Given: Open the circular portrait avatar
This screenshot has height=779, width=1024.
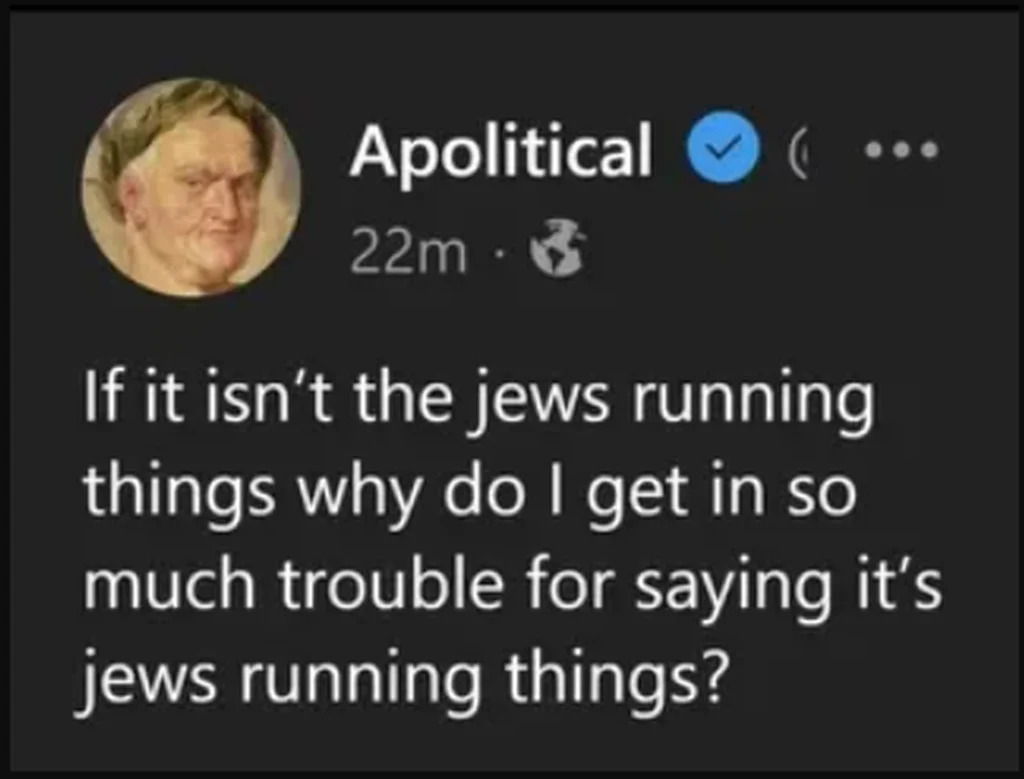Looking at the screenshot, I should pyautogui.click(x=191, y=187).
